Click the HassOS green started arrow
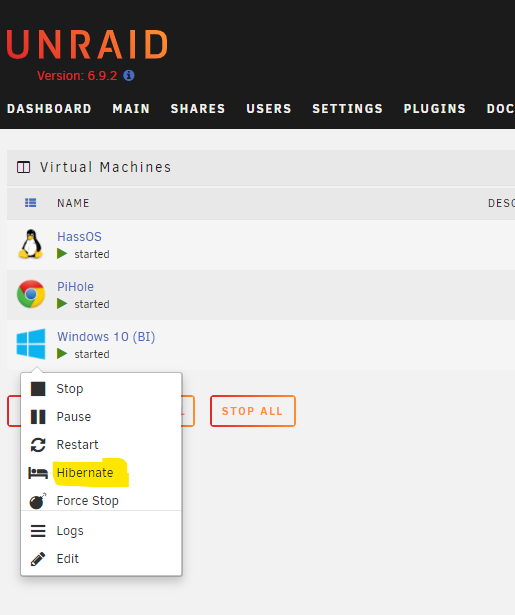This screenshot has width=515, height=615. click(x=62, y=254)
